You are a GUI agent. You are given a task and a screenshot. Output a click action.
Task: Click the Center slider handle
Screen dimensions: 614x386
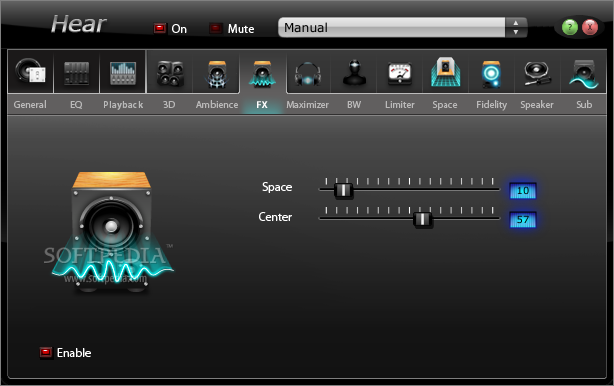[423, 219]
